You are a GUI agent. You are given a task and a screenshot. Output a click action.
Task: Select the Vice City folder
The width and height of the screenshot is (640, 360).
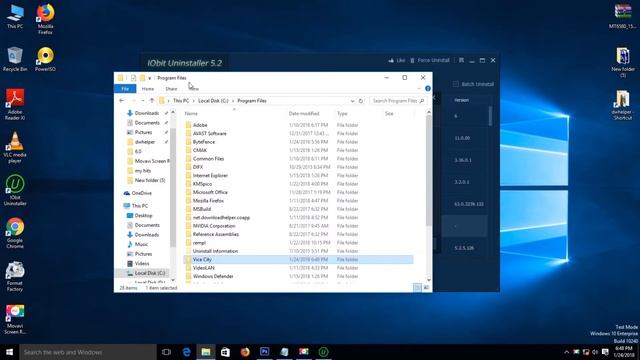[298, 260]
